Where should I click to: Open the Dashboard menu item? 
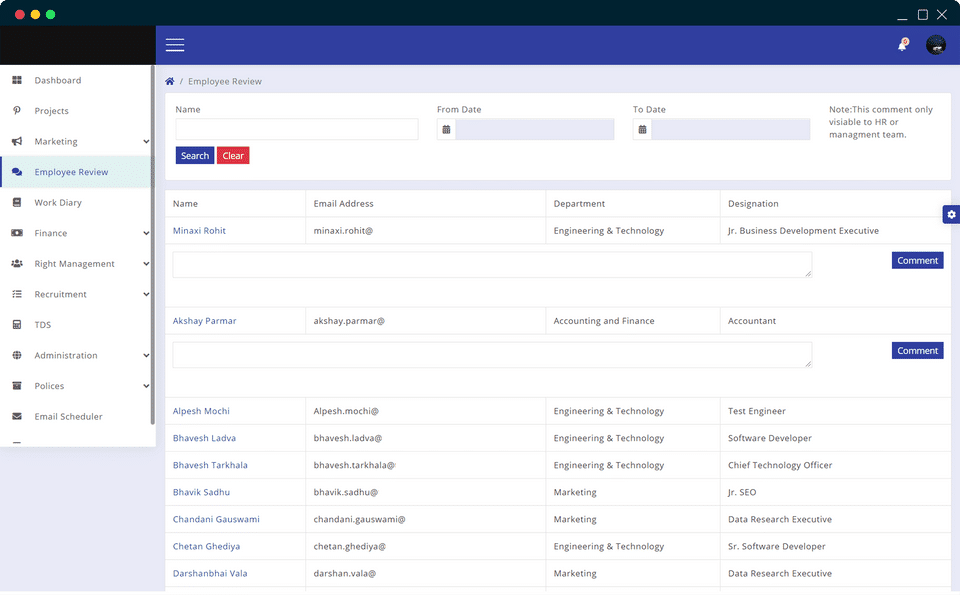tap(76, 80)
